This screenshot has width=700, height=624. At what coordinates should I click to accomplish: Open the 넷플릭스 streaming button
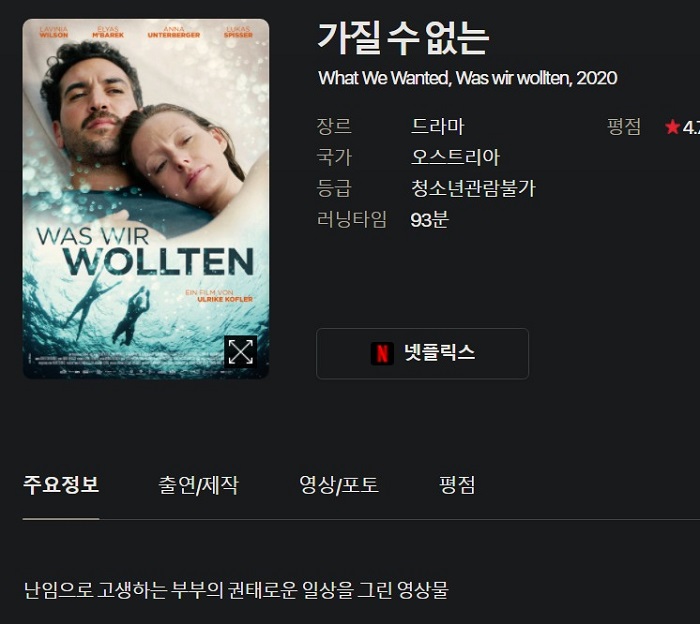point(422,354)
